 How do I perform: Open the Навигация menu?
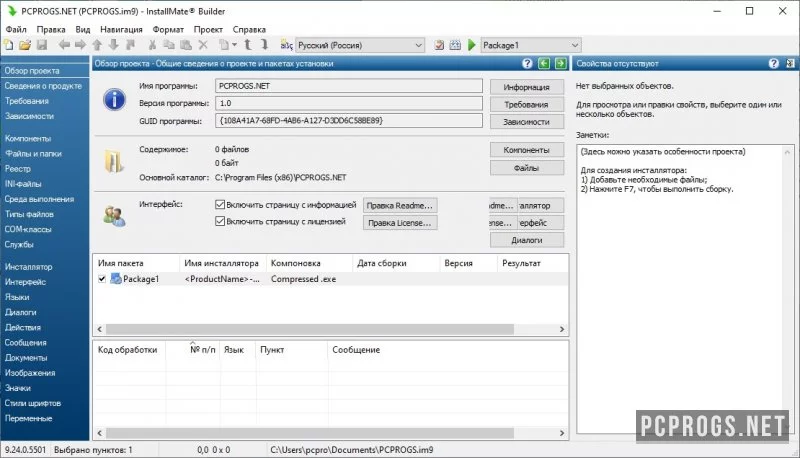[x=121, y=30]
